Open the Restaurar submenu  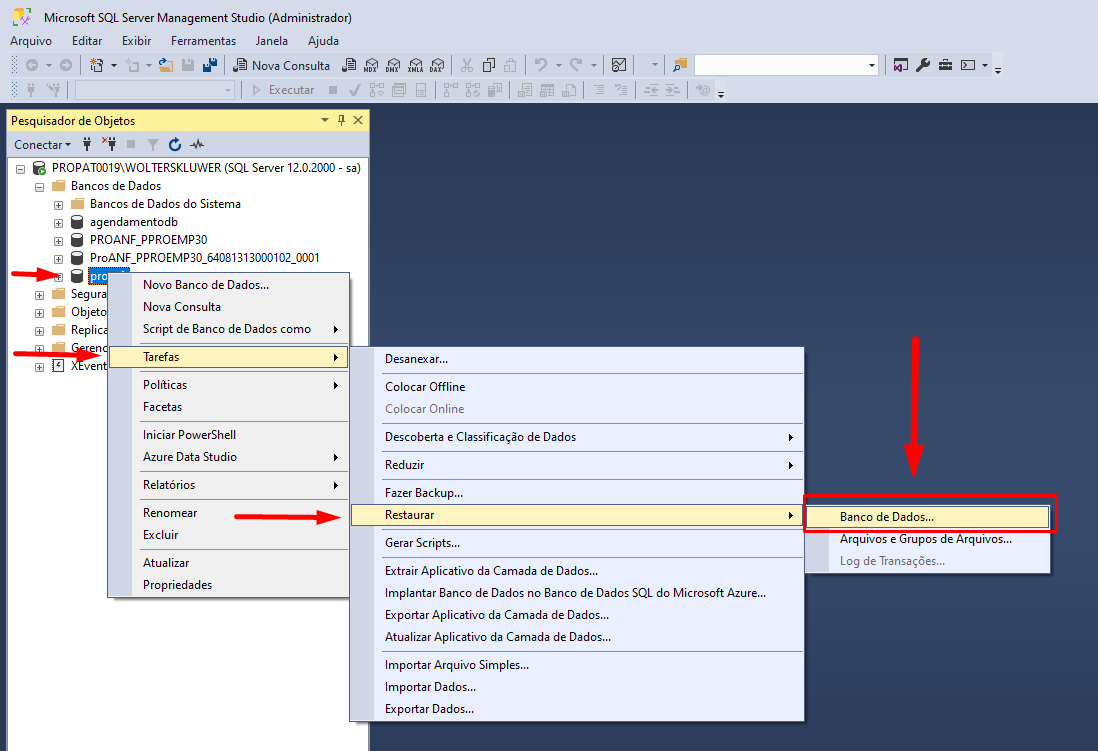(577, 515)
